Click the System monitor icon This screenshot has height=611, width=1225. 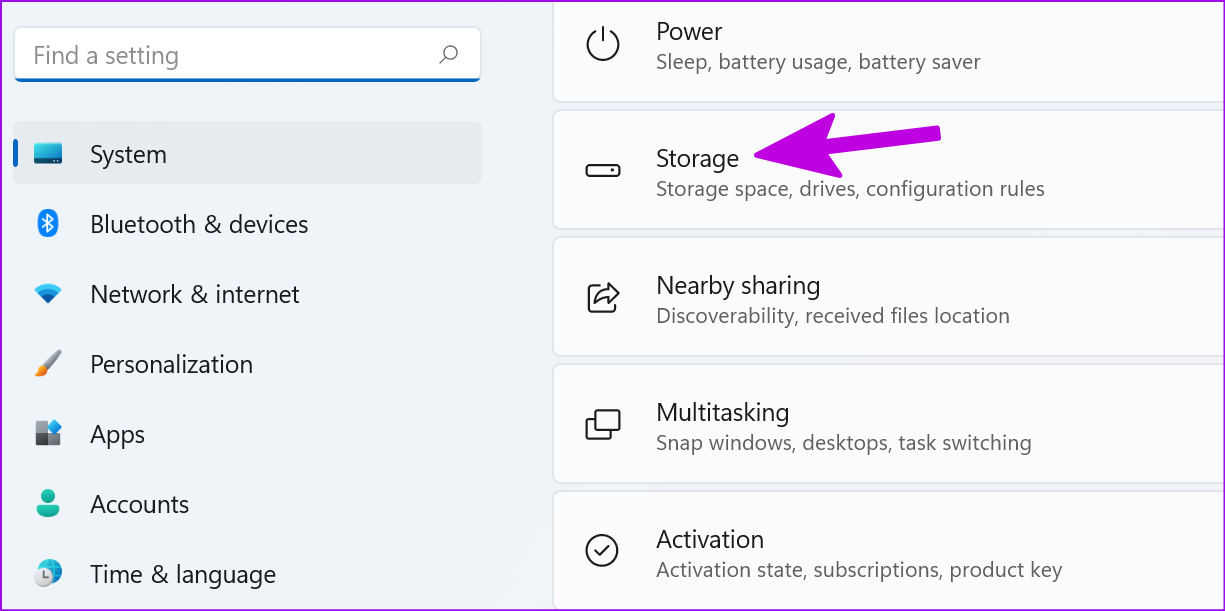(48, 154)
